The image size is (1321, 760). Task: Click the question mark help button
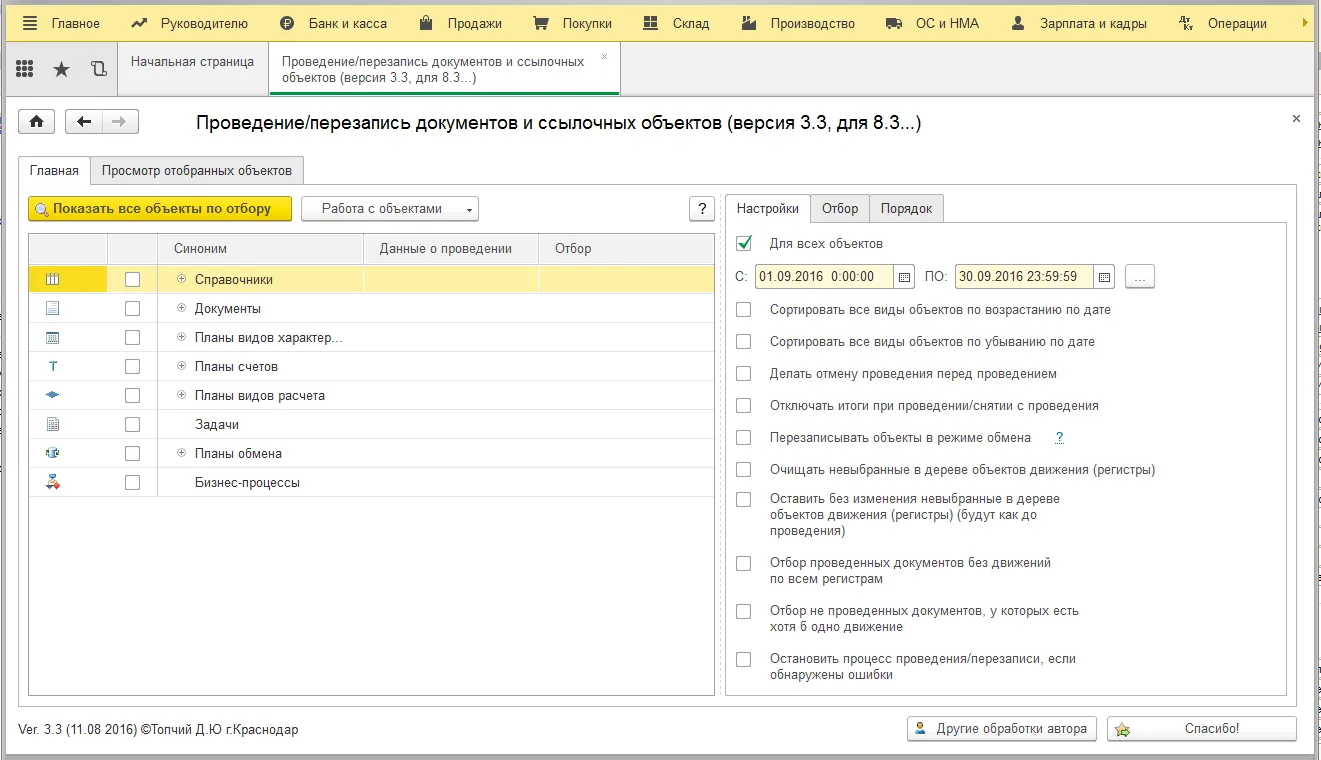(x=702, y=209)
